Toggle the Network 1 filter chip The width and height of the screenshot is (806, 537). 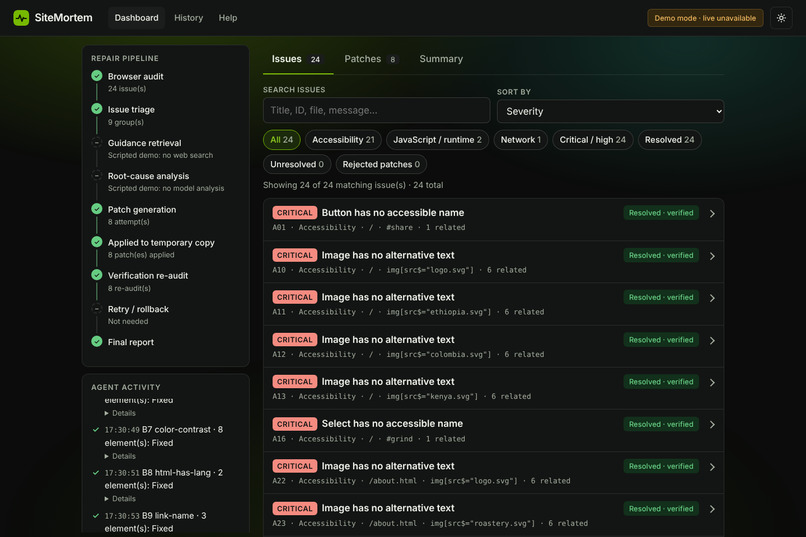[x=521, y=140]
